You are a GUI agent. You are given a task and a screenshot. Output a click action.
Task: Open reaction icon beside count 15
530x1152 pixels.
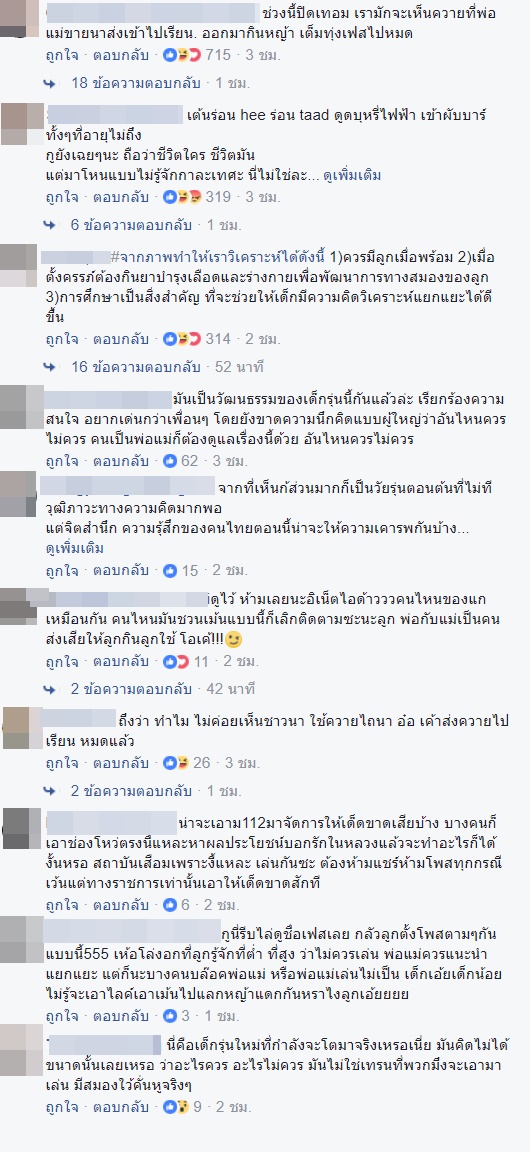click(170, 570)
